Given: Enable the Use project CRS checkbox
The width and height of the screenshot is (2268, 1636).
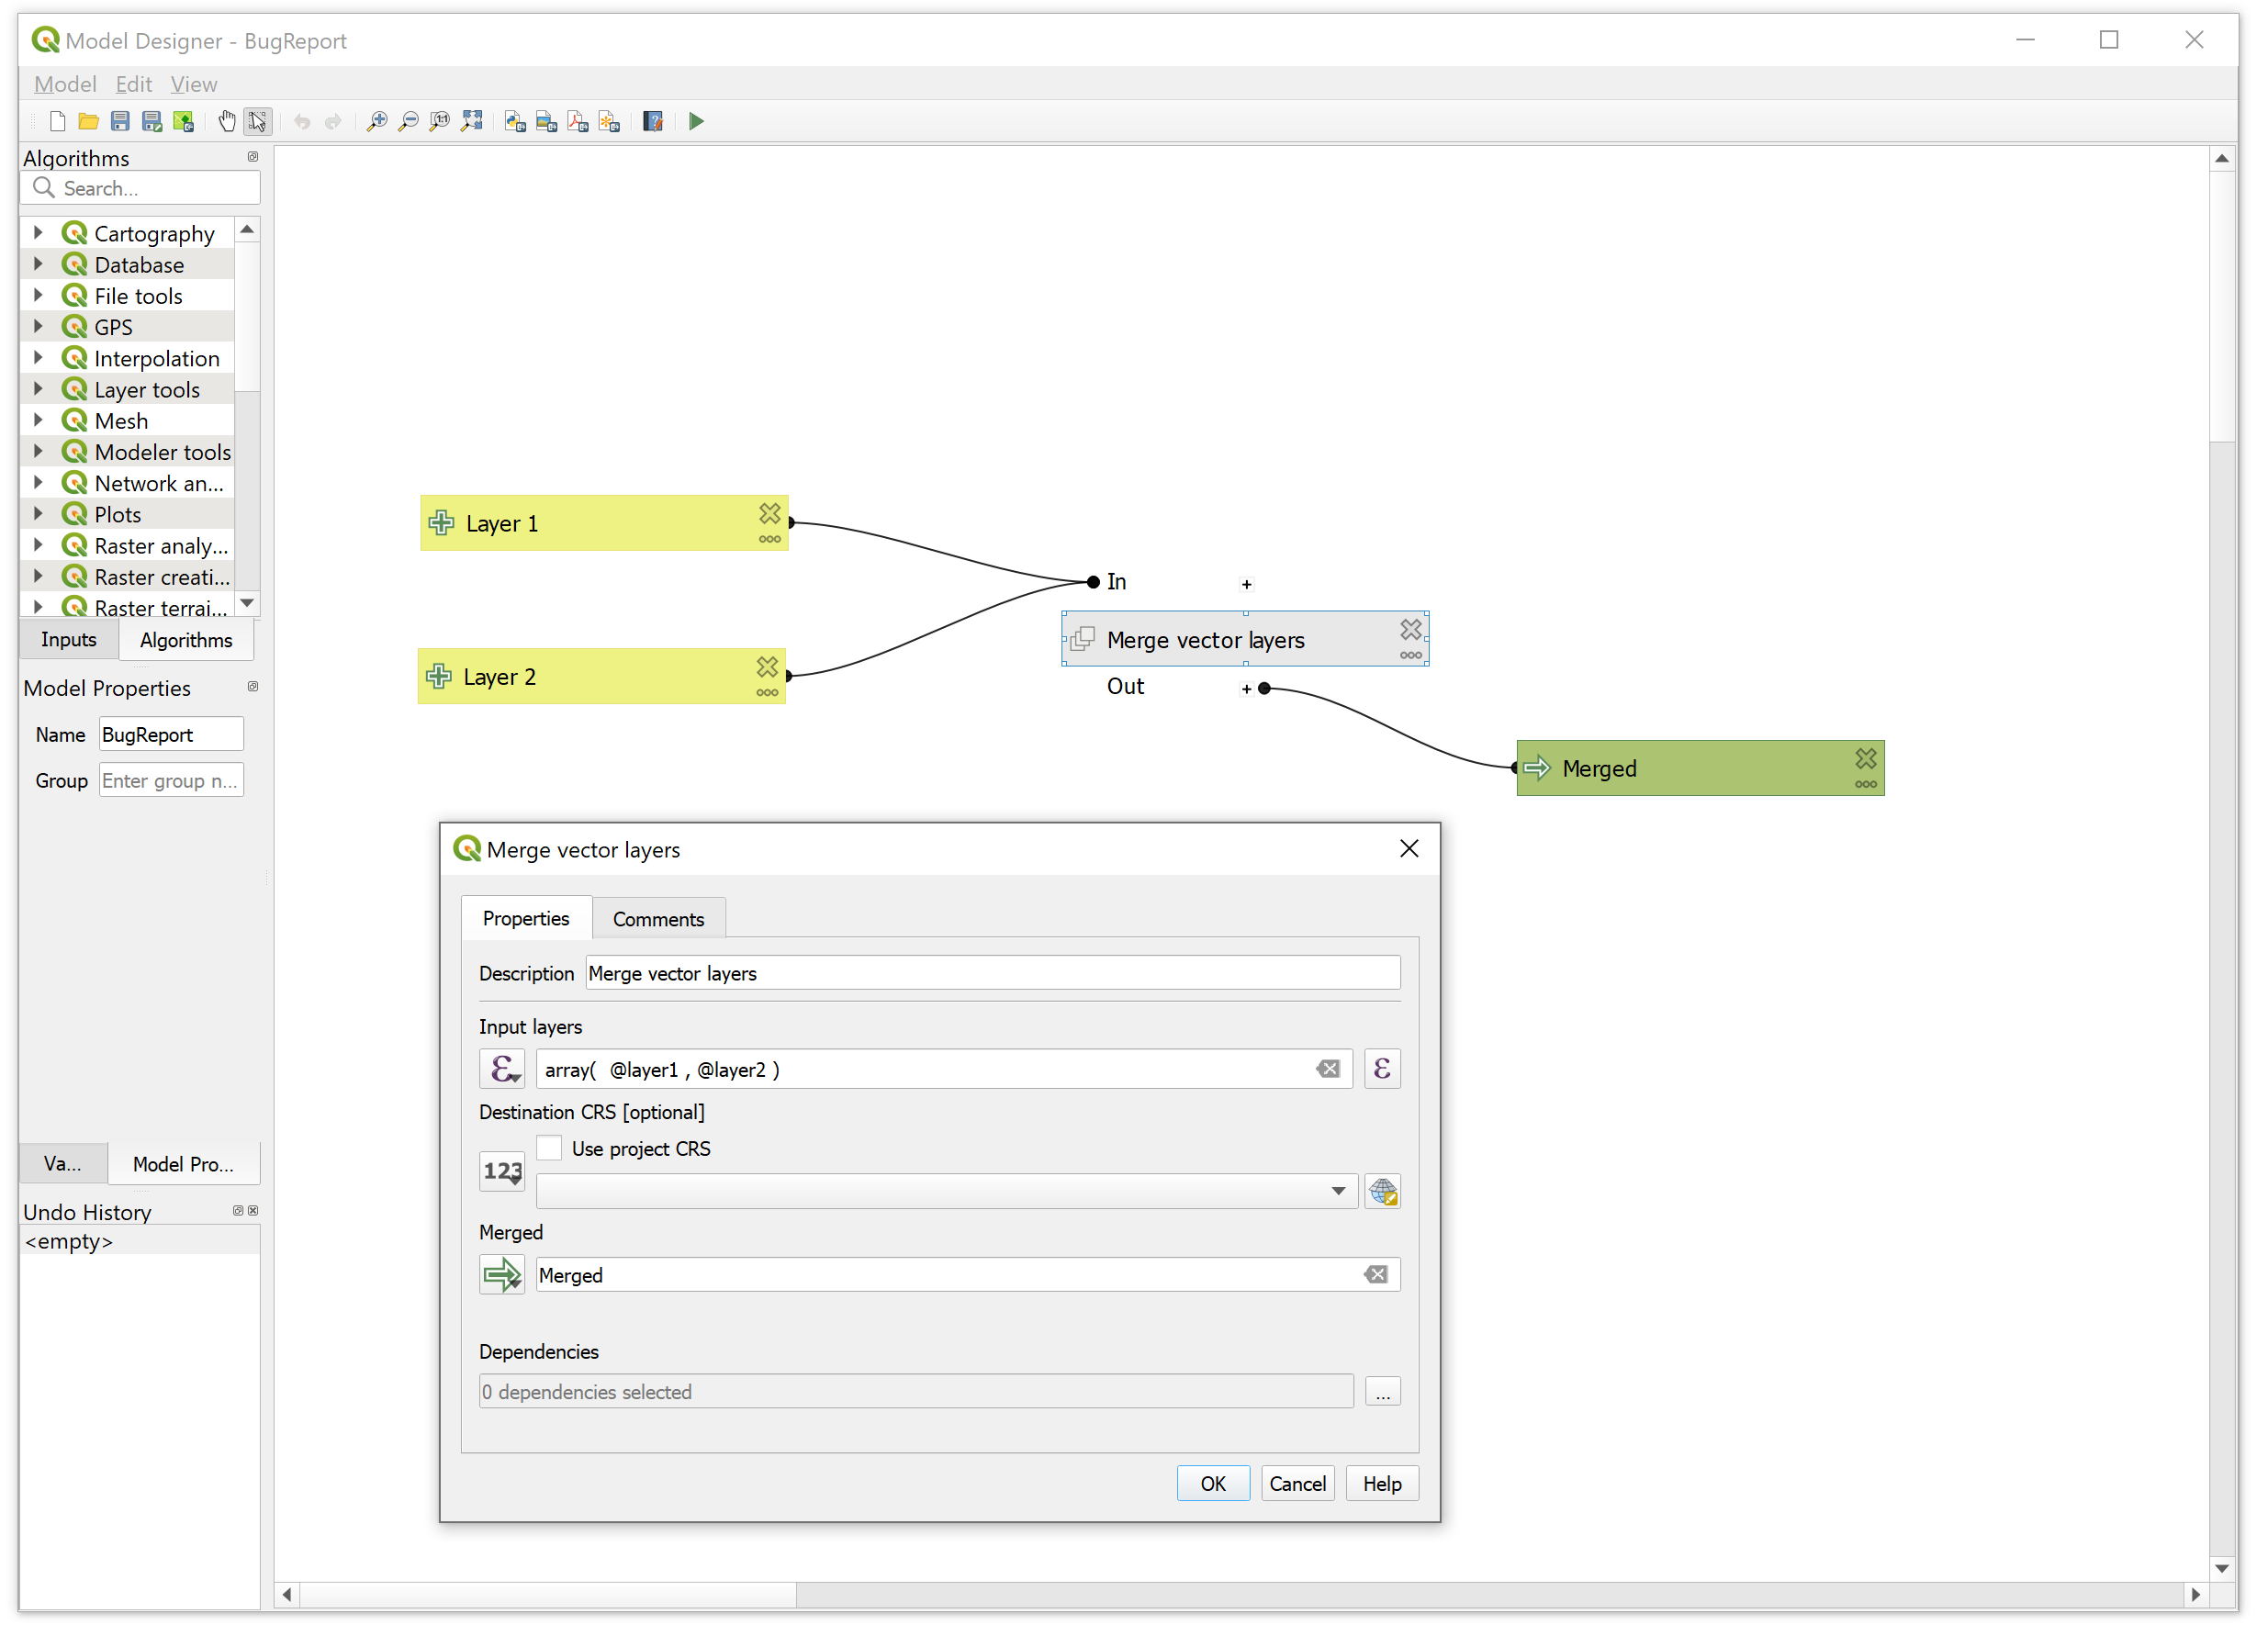Looking at the screenshot, I should pos(549,1147).
